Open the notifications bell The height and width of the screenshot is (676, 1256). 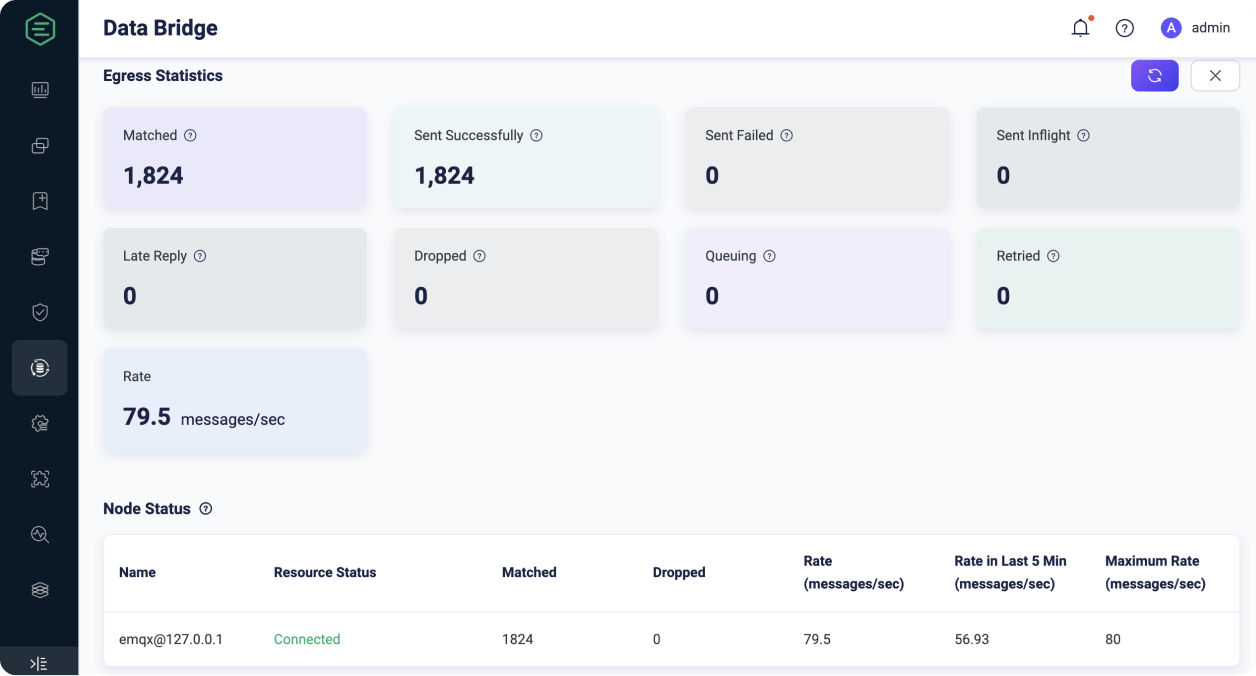click(x=1081, y=28)
